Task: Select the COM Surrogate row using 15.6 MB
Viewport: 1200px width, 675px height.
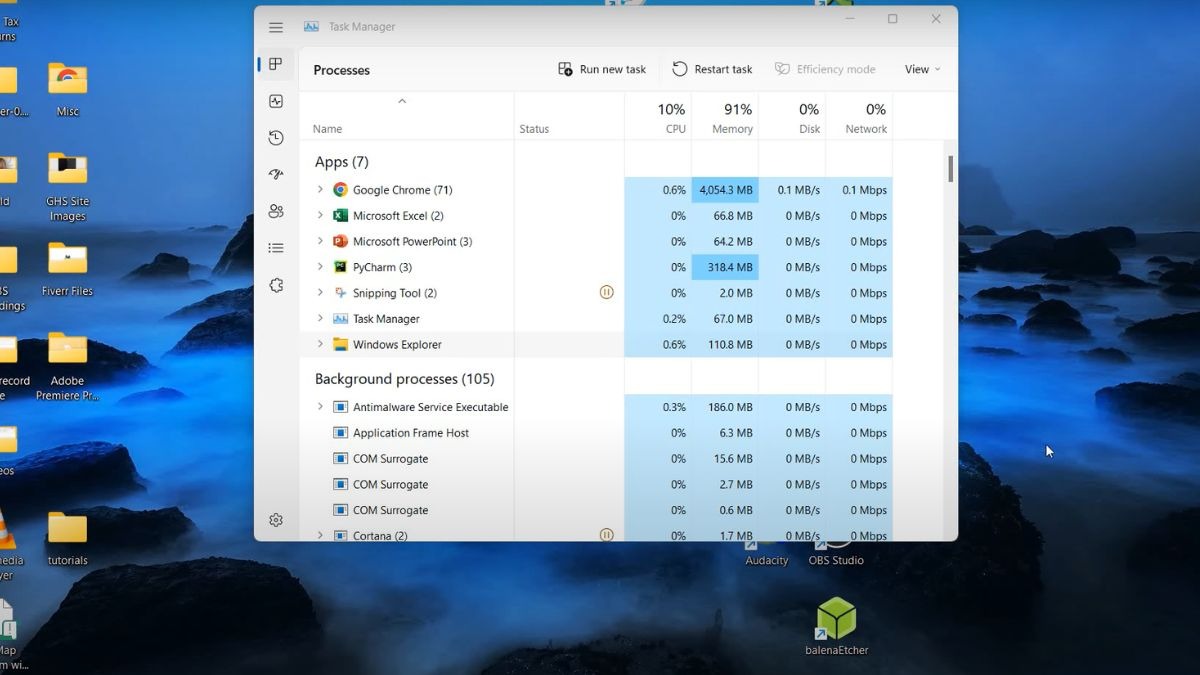Action: point(596,459)
